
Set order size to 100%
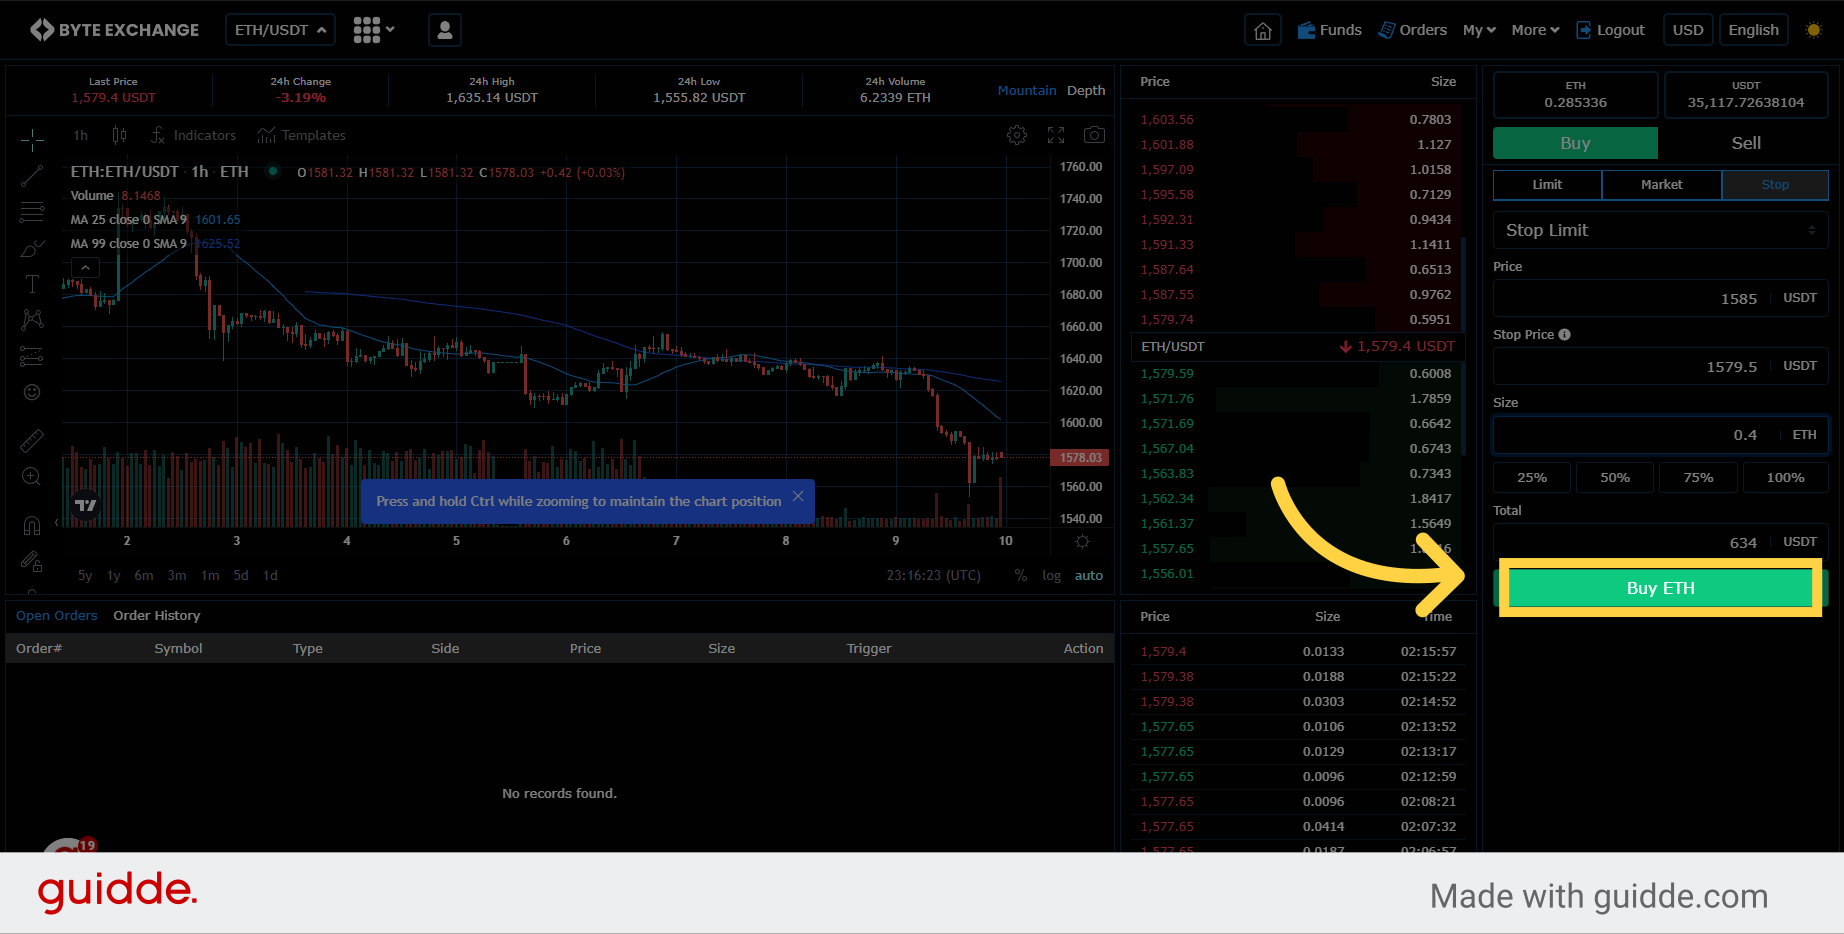point(1785,478)
